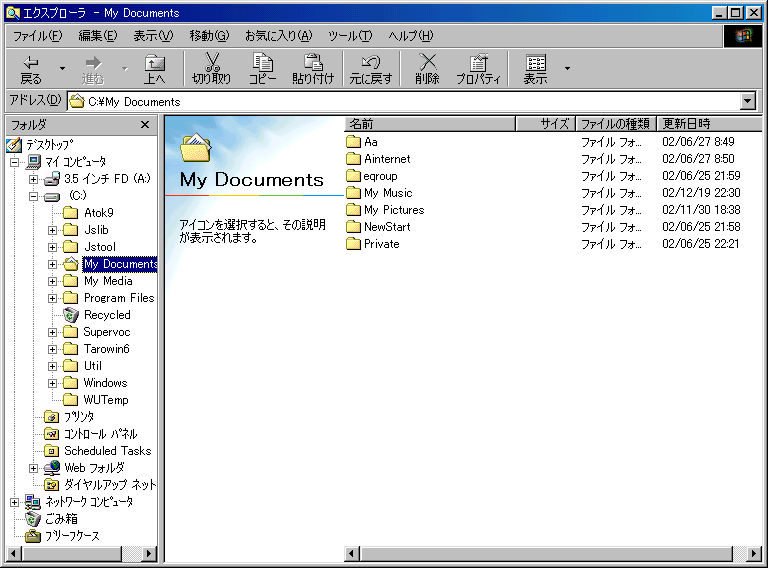Click the folder tree's right scroll arrow
The image size is (768, 568).
pos(149,554)
